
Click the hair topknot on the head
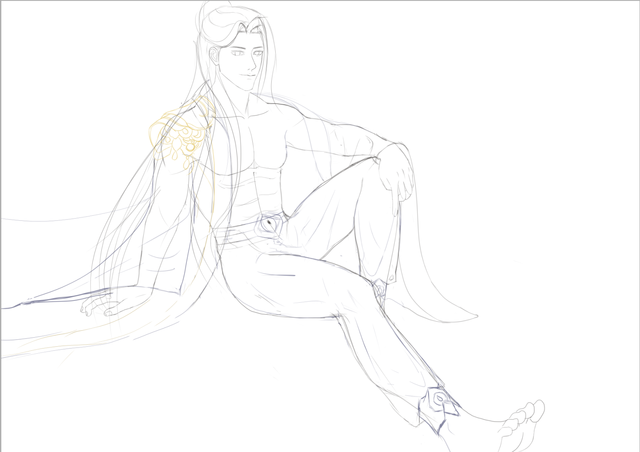215,17
